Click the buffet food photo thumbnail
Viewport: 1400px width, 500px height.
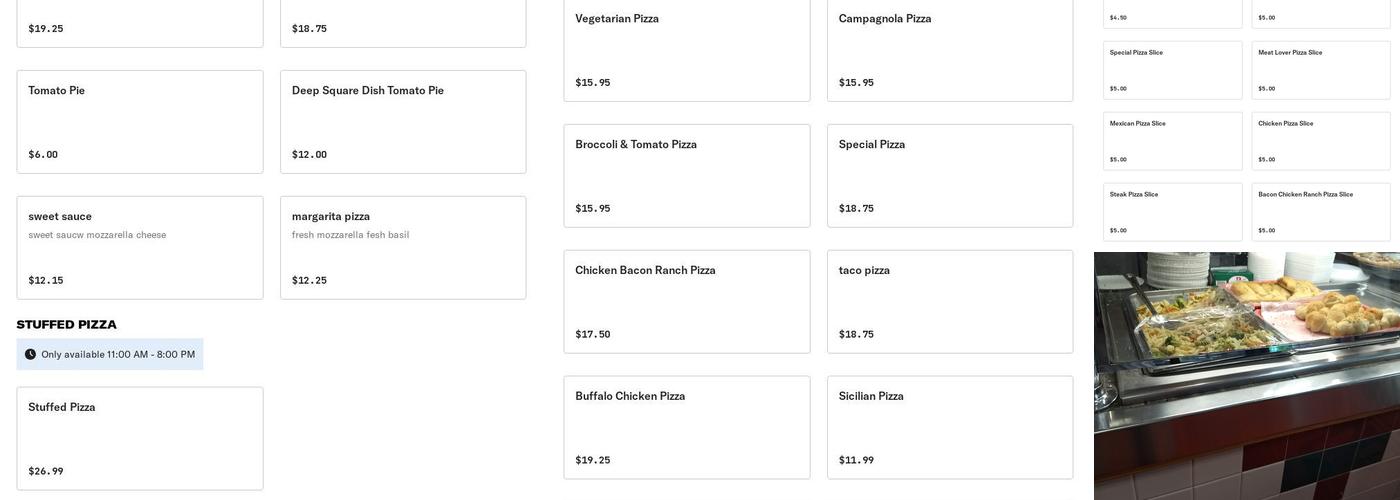click(1247, 376)
